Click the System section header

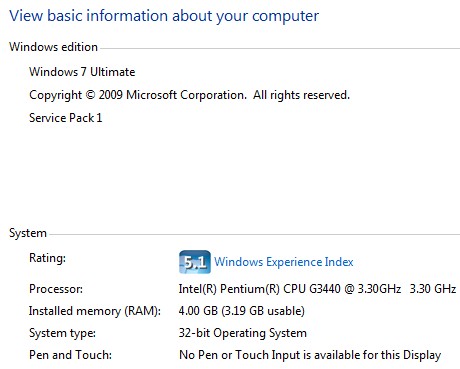(x=28, y=233)
